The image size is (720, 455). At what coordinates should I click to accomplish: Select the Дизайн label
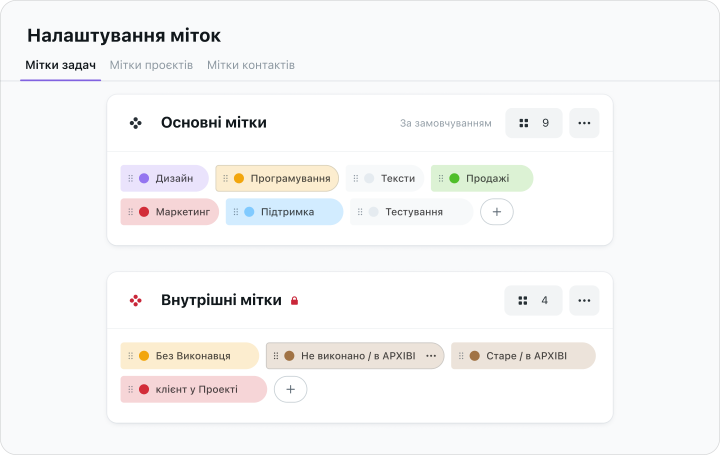click(x=164, y=178)
